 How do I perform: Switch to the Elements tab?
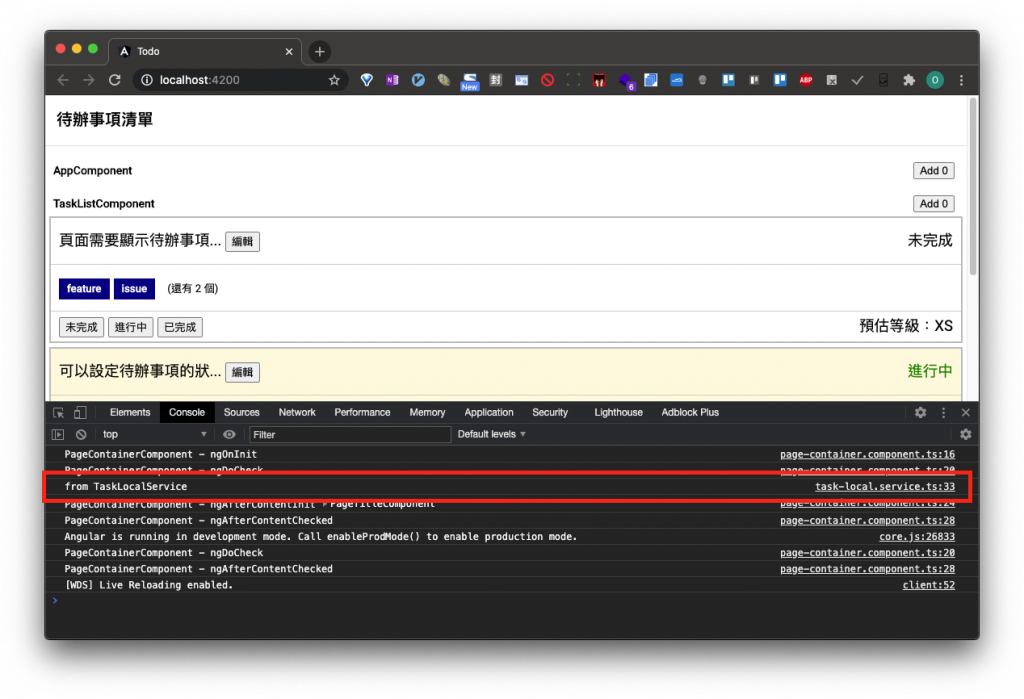pyautogui.click(x=130, y=413)
